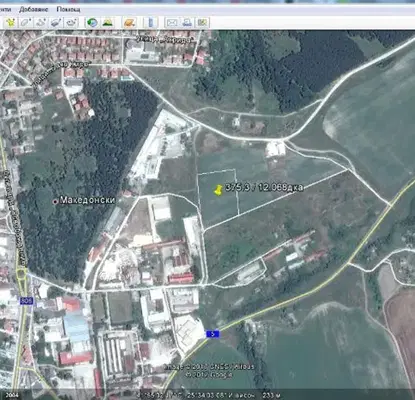The image size is (415, 400).
Task: Start the Record a Tour tool
Action: pos(71,23)
